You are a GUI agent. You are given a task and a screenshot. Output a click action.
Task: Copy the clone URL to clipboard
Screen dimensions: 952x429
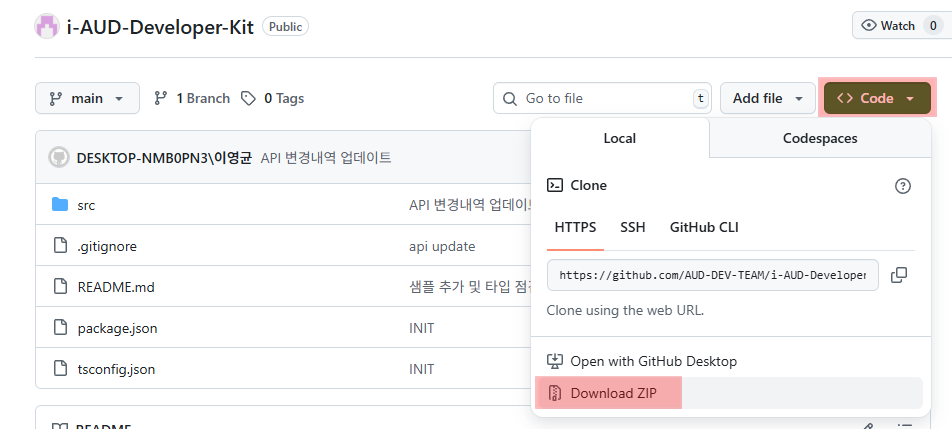click(899, 275)
